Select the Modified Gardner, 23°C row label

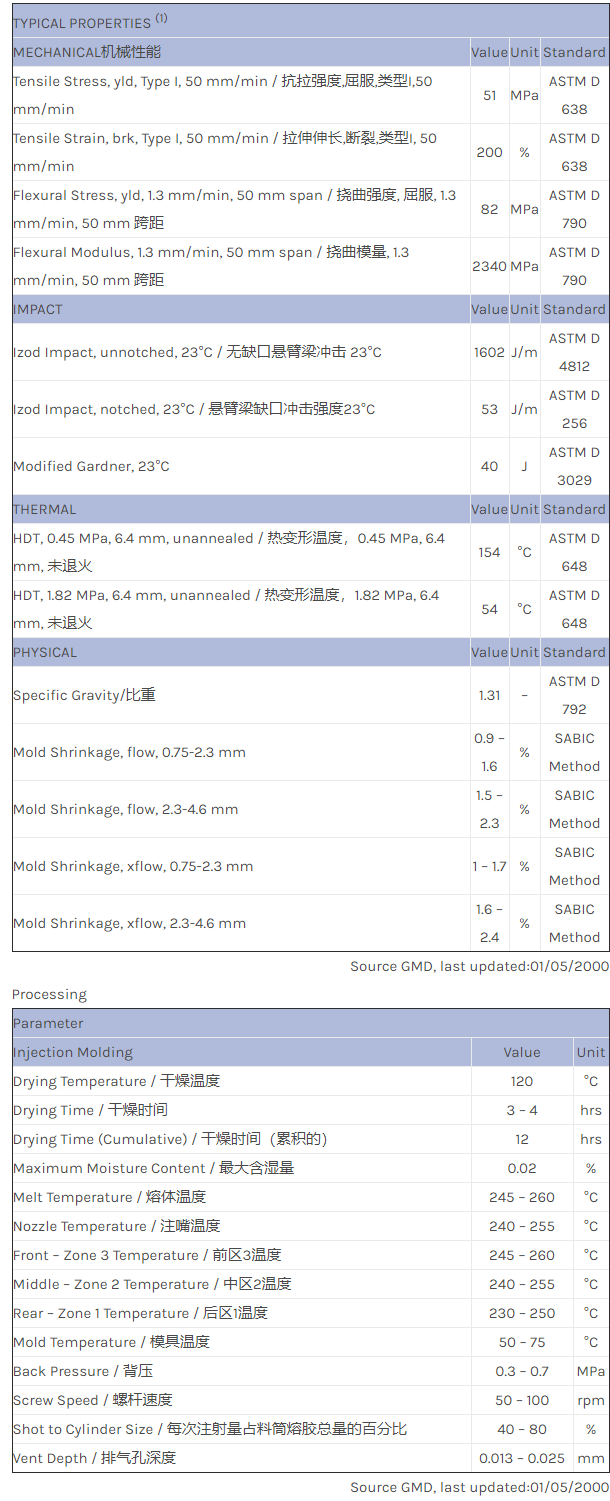click(x=91, y=466)
